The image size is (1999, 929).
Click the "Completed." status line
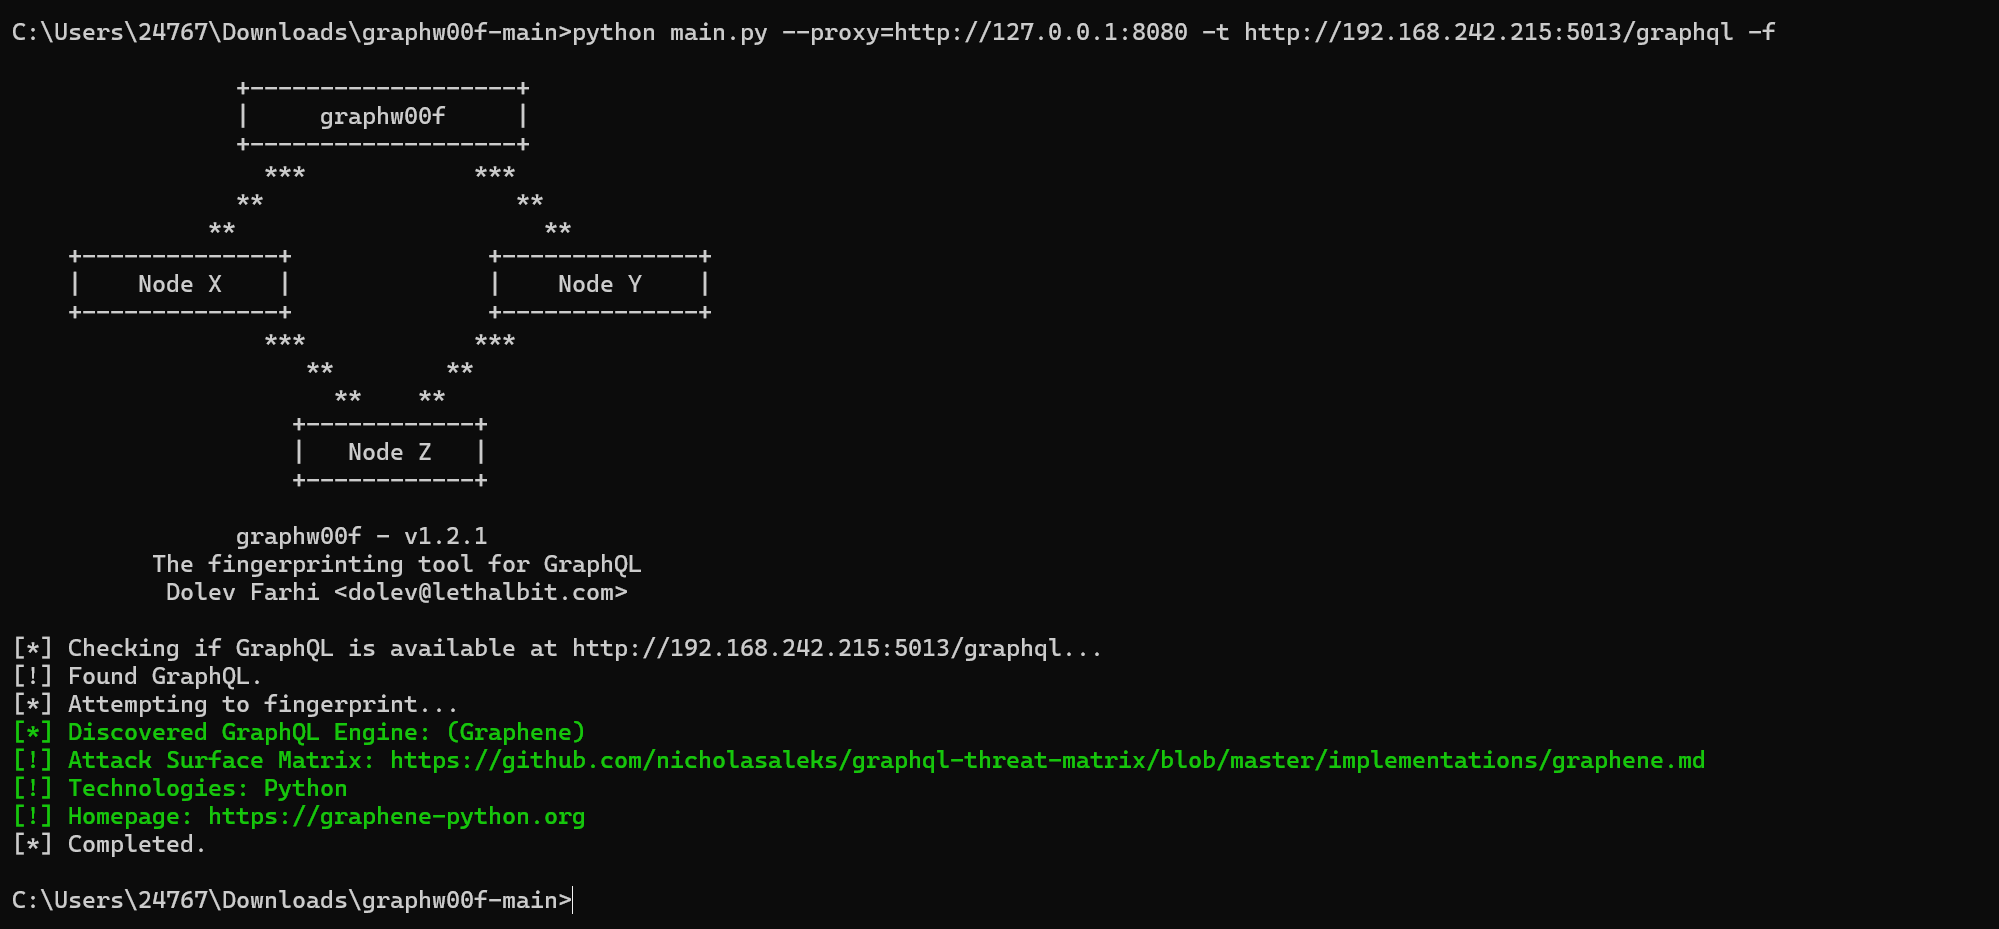point(136,844)
